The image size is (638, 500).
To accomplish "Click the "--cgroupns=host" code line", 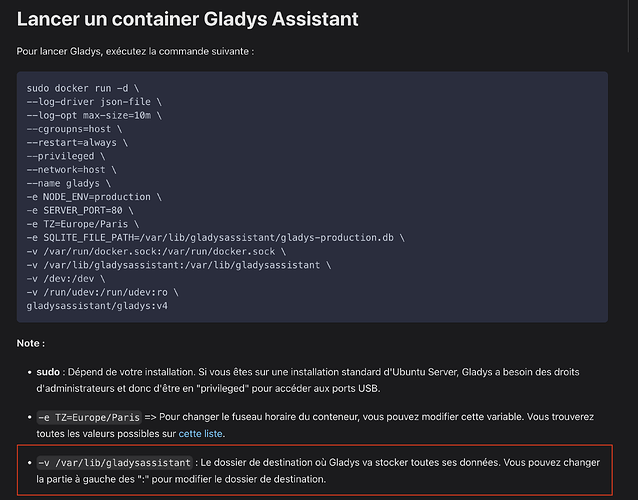I will coord(72,129).
